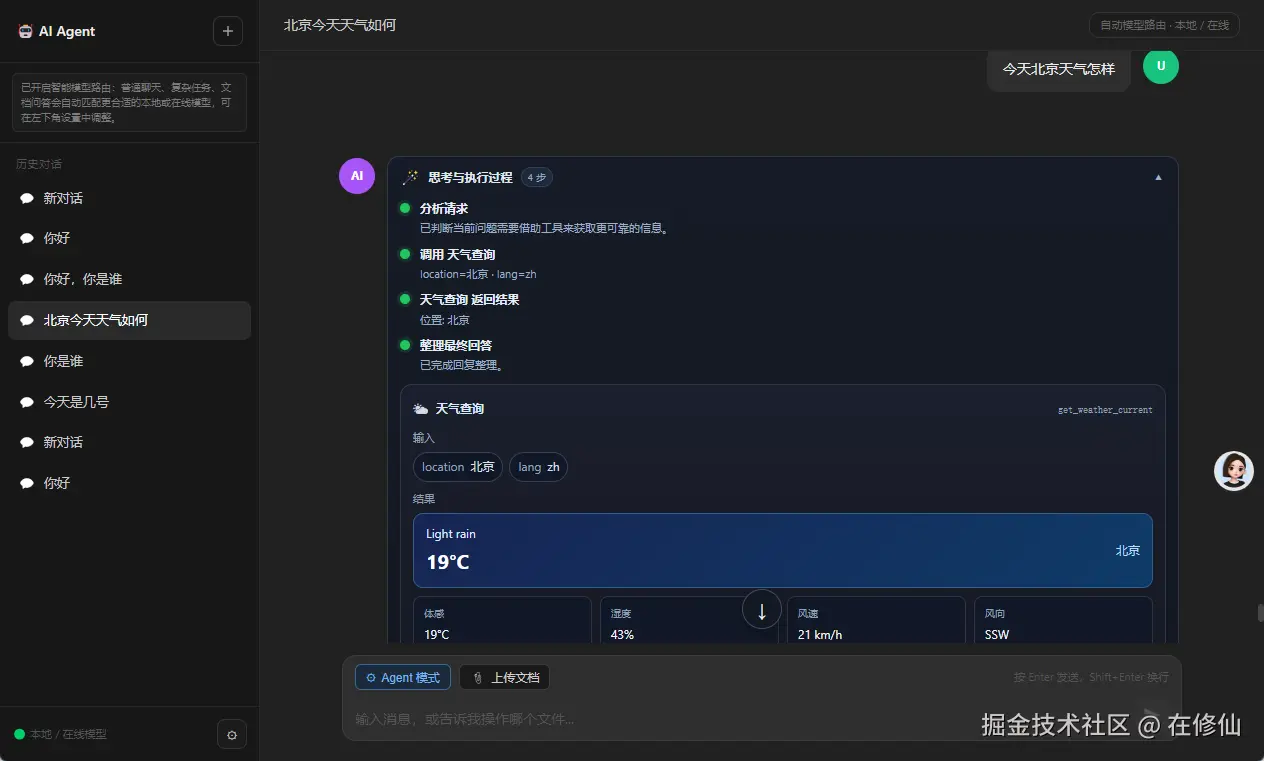The height and width of the screenshot is (761, 1264).
Task: Toggle Agent 模式 on or off
Action: pos(403,677)
